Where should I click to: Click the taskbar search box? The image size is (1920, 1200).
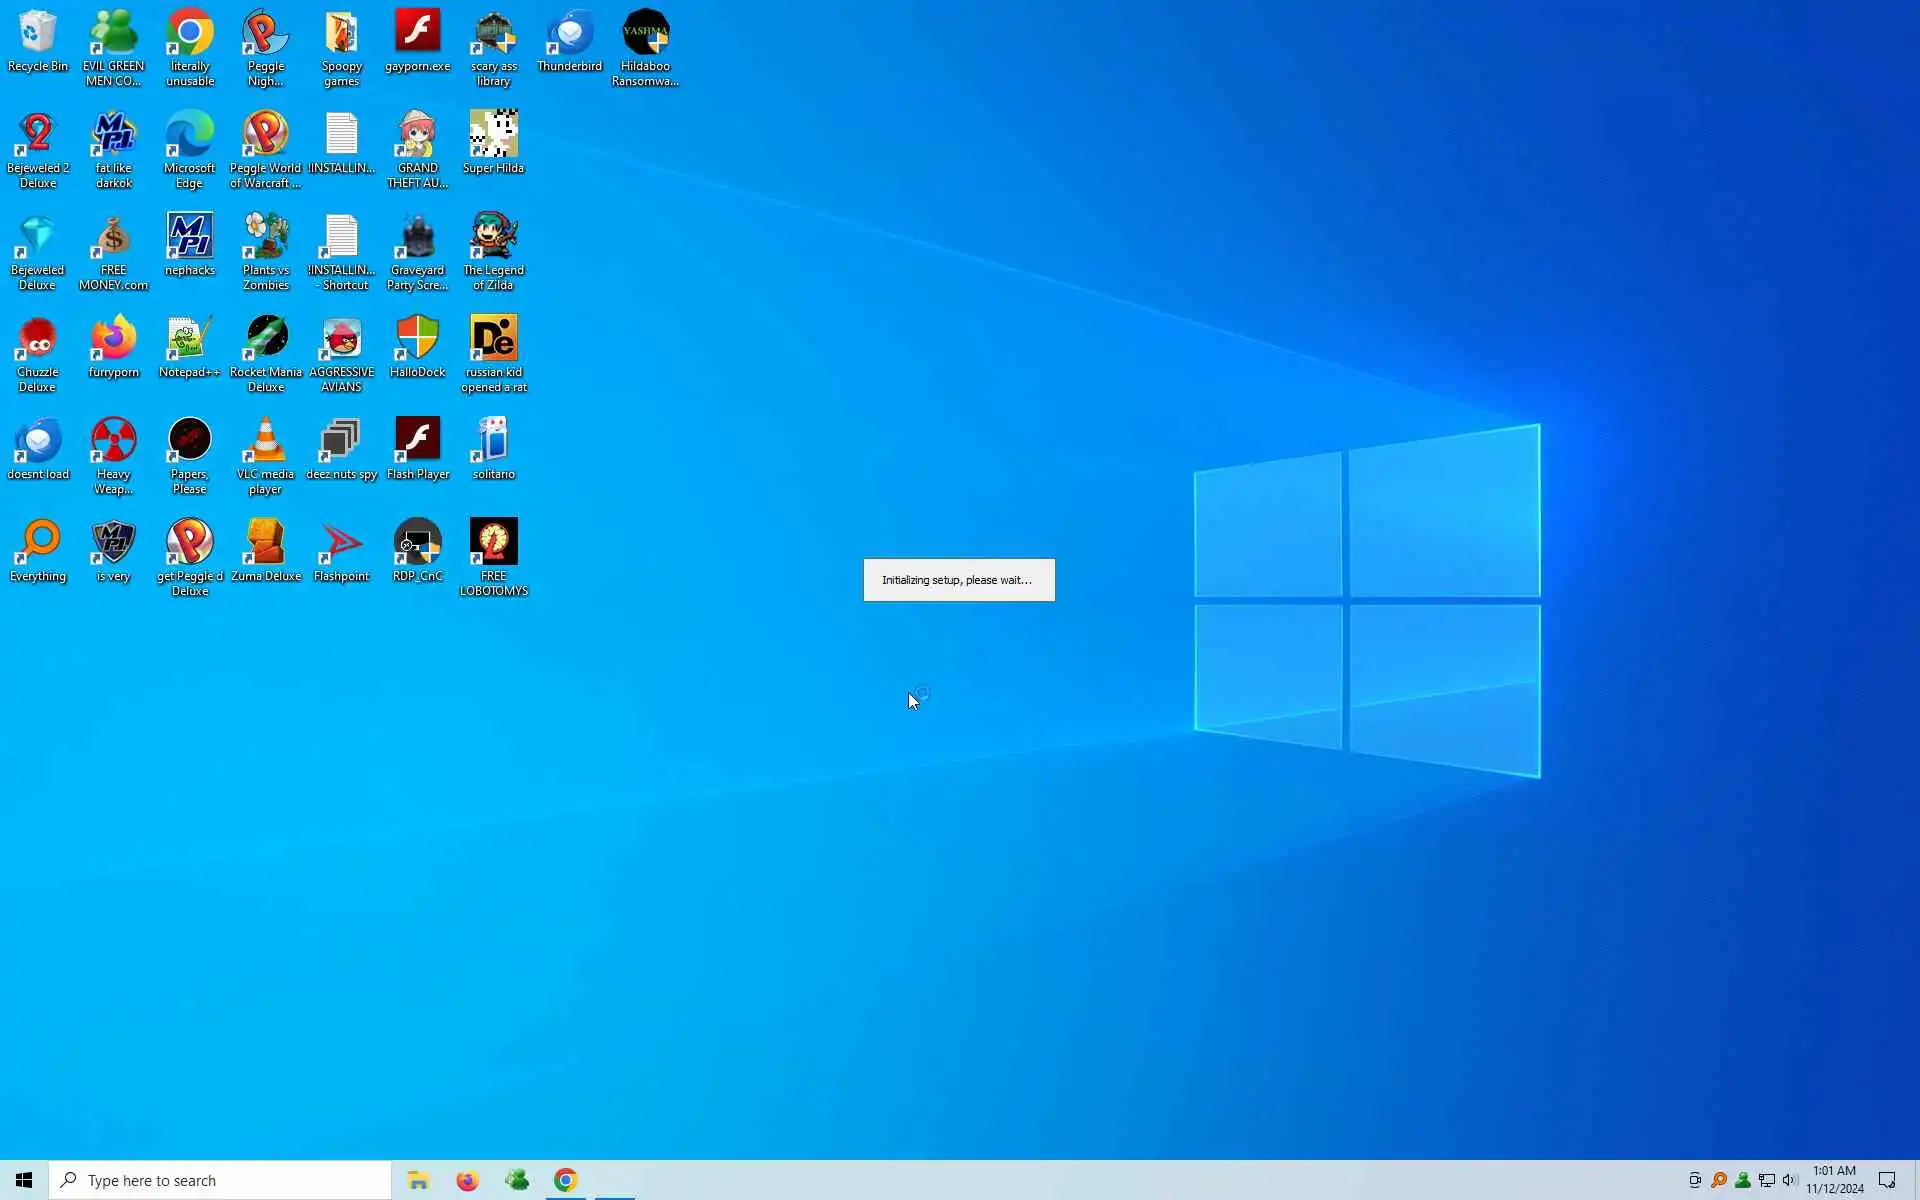[x=220, y=1180]
